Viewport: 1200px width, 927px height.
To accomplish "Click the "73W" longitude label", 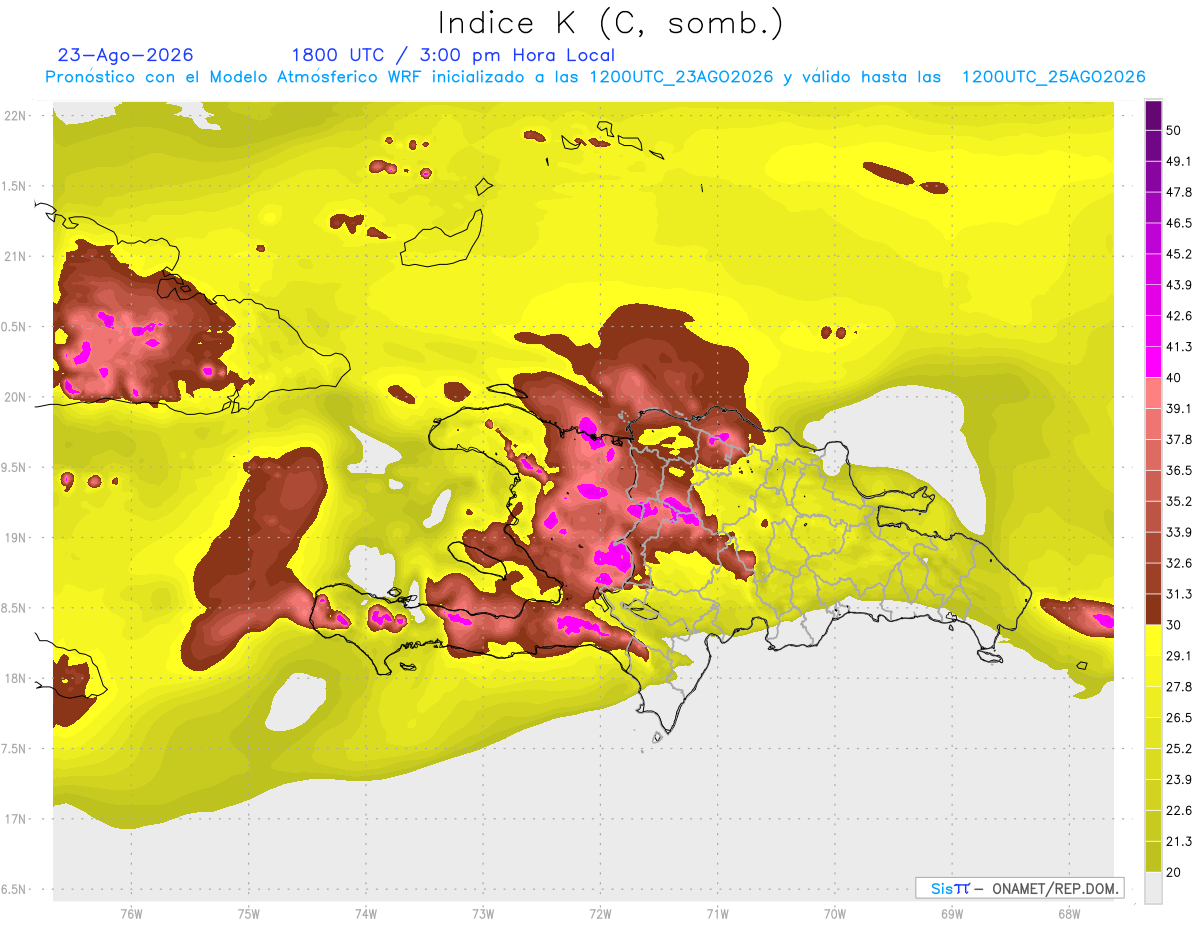I will [x=483, y=913].
